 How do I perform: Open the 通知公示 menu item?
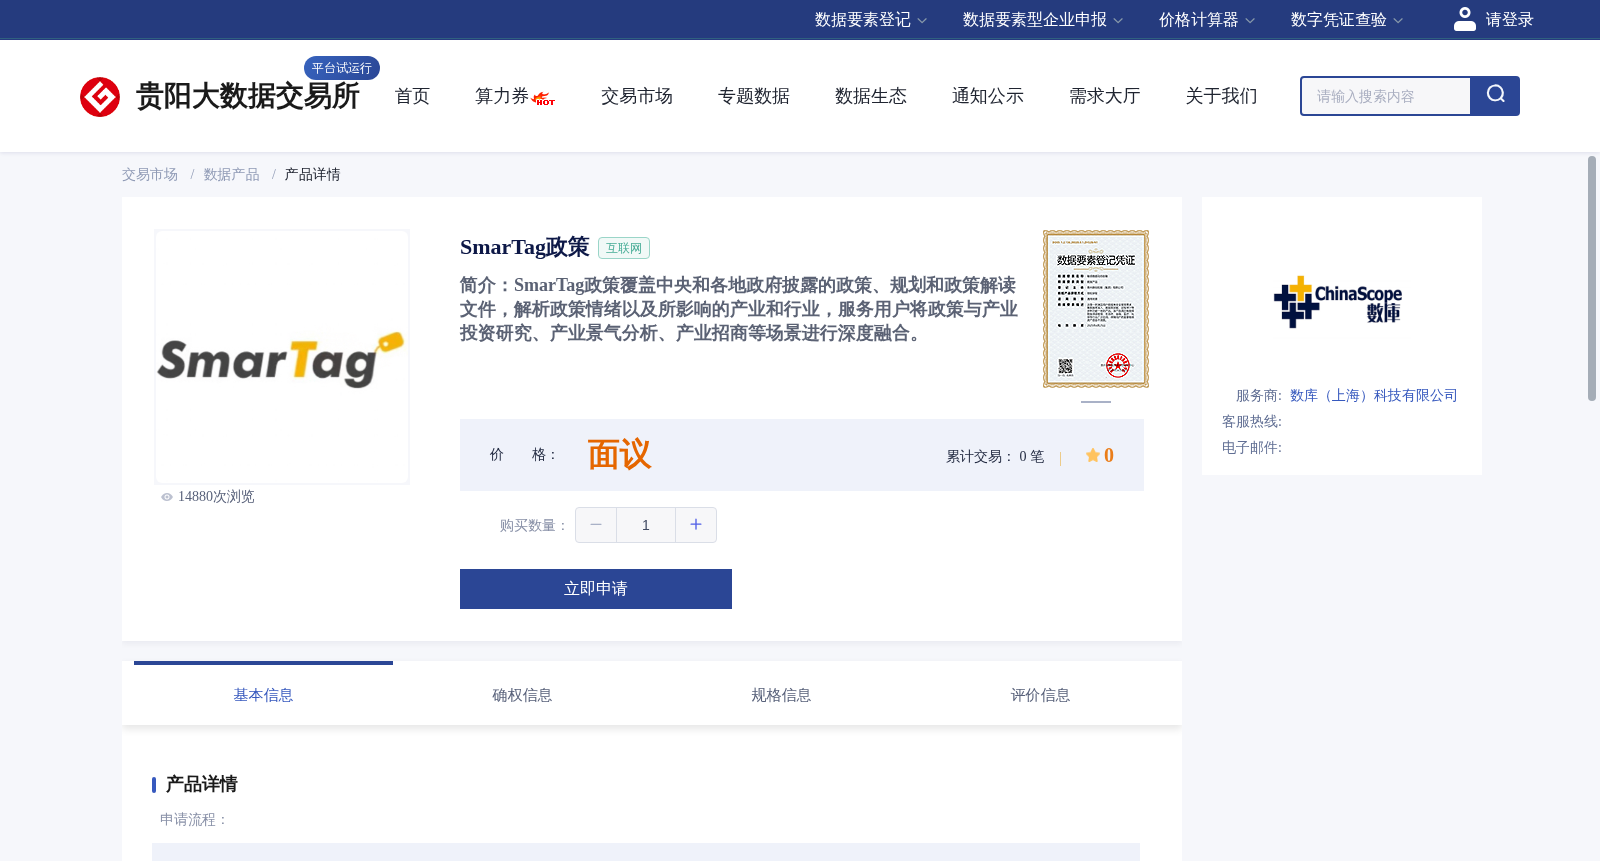(987, 96)
